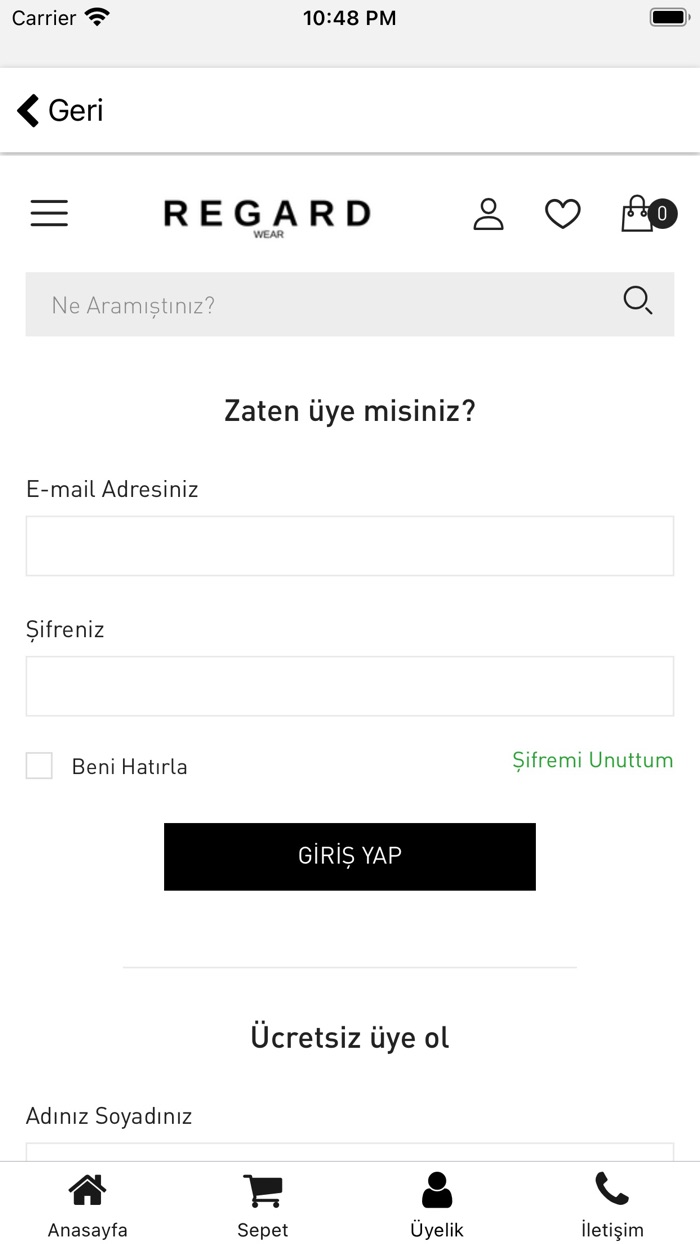Open the hamburger menu
This screenshot has height=1244, width=700.
[49, 213]
